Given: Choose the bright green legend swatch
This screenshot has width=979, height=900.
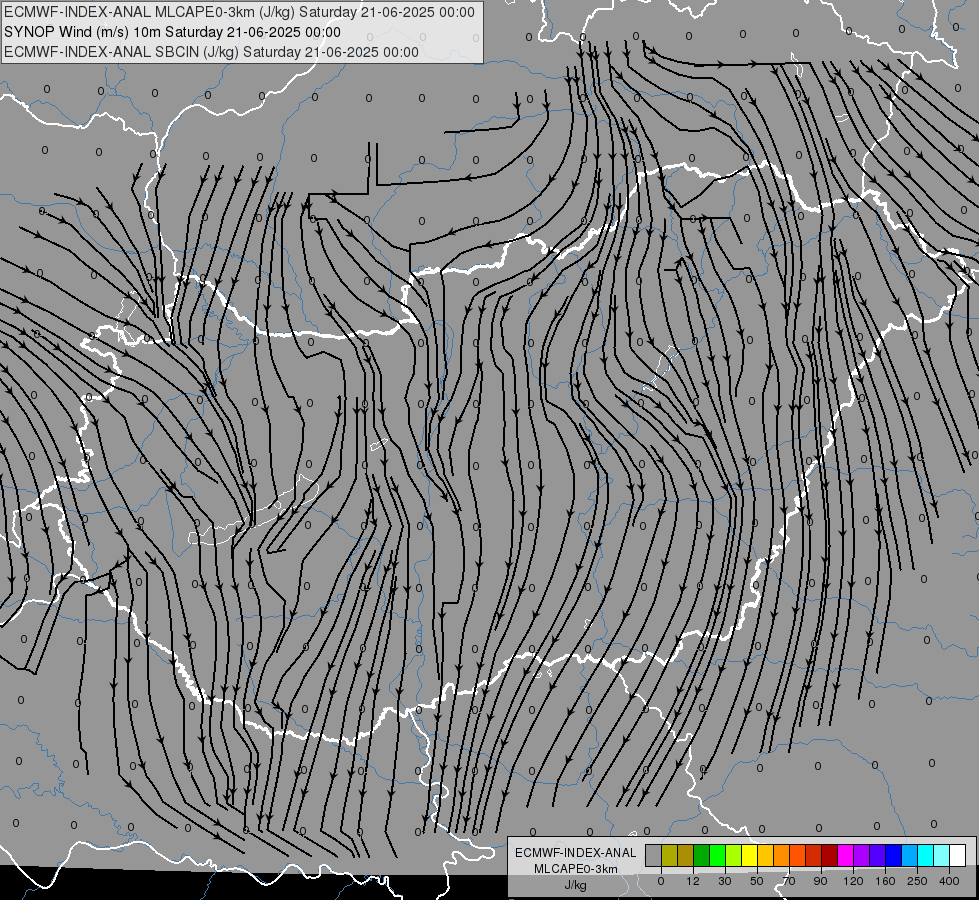Looking at the screenshot, I should tap(718, 855).
